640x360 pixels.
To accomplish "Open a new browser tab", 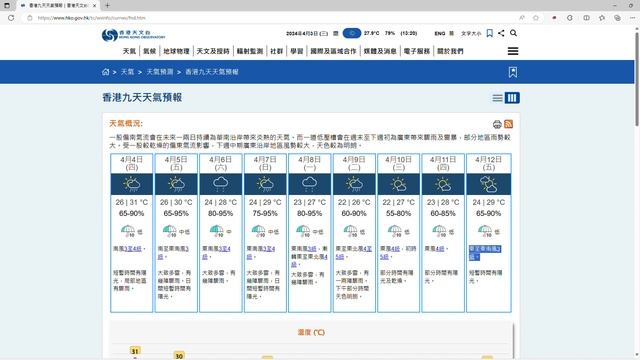I will pyautogui.click(x=107, y=5).
